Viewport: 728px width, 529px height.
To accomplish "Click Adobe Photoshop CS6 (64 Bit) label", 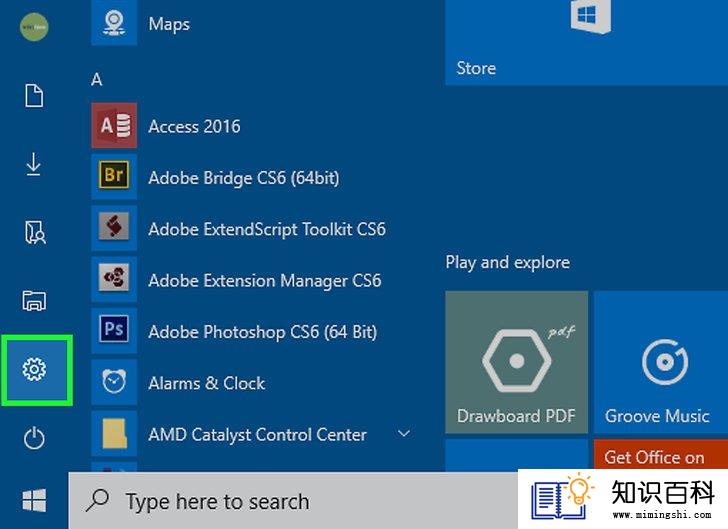I will (263, 332).
